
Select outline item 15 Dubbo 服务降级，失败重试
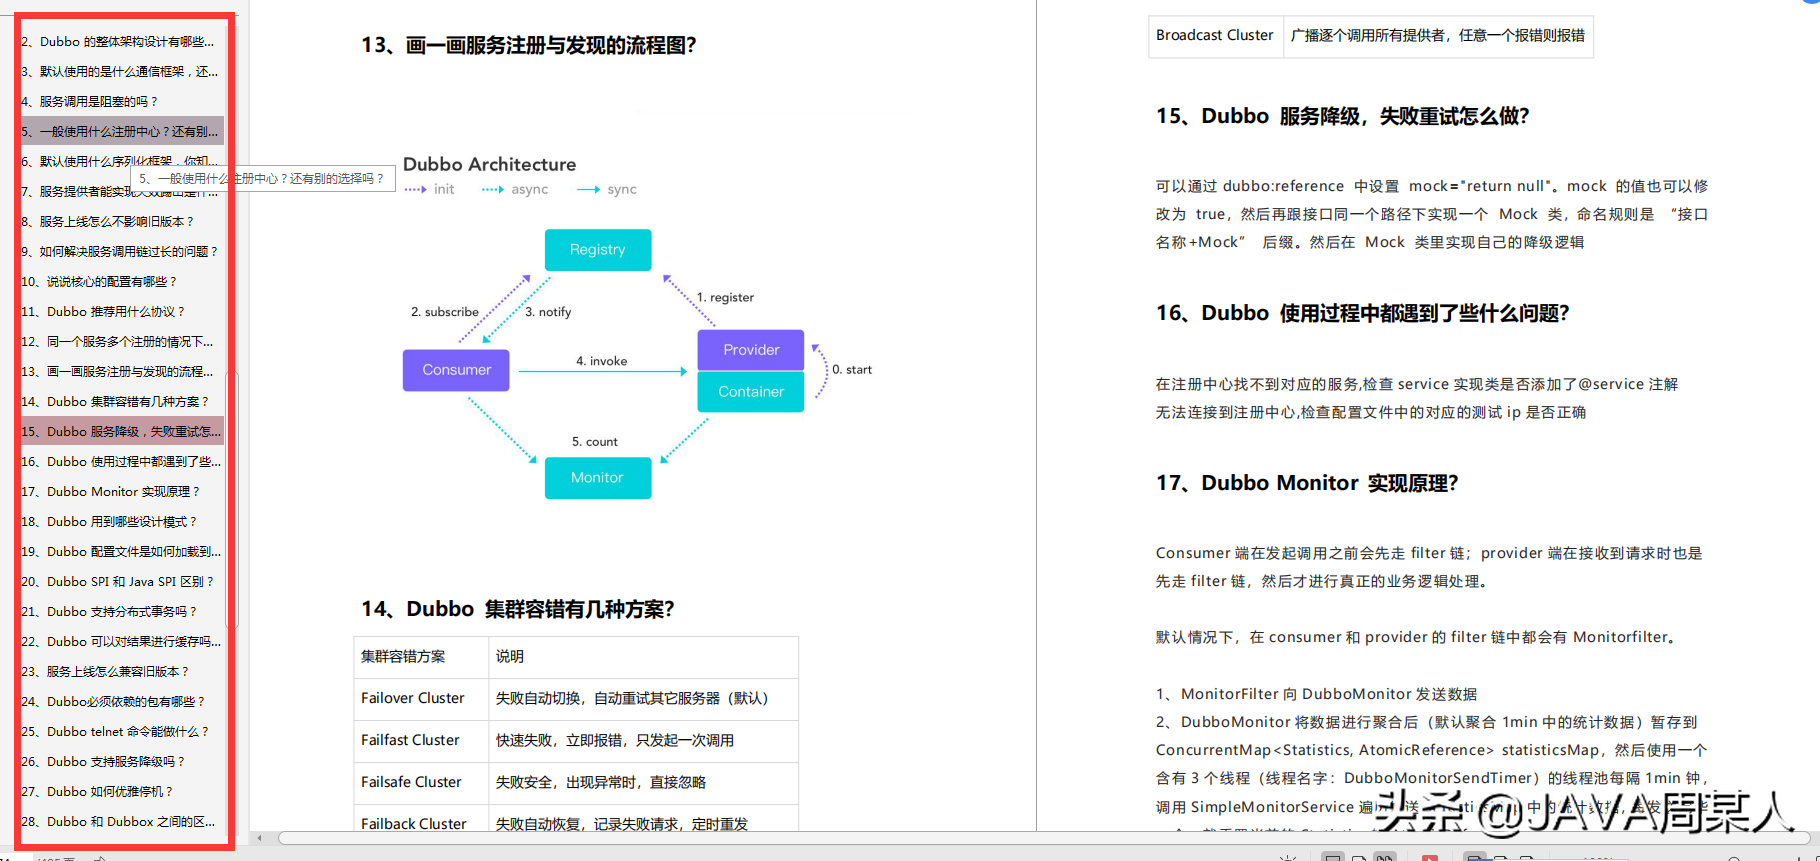click(121, 431)
